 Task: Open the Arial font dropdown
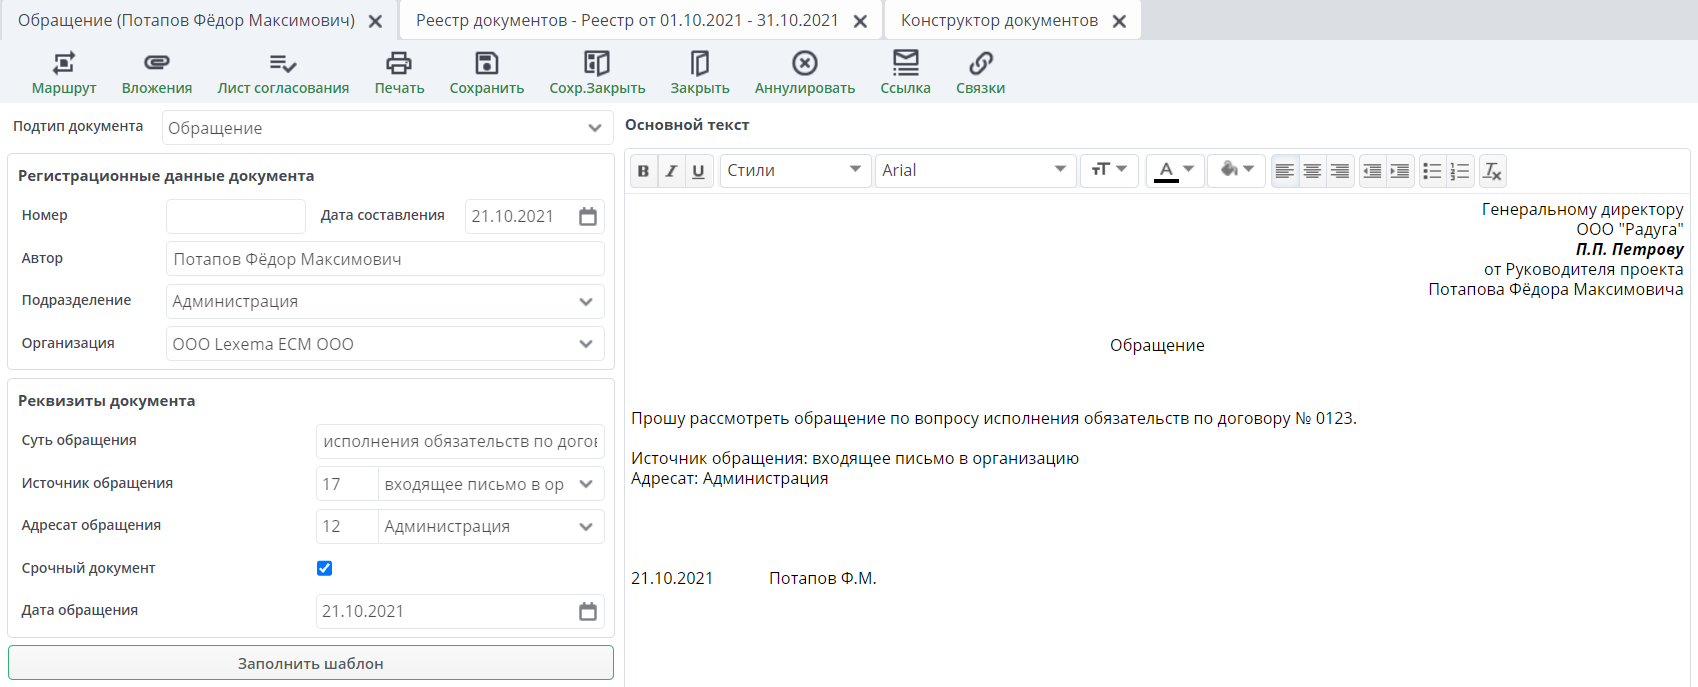(x=974, y=171)
